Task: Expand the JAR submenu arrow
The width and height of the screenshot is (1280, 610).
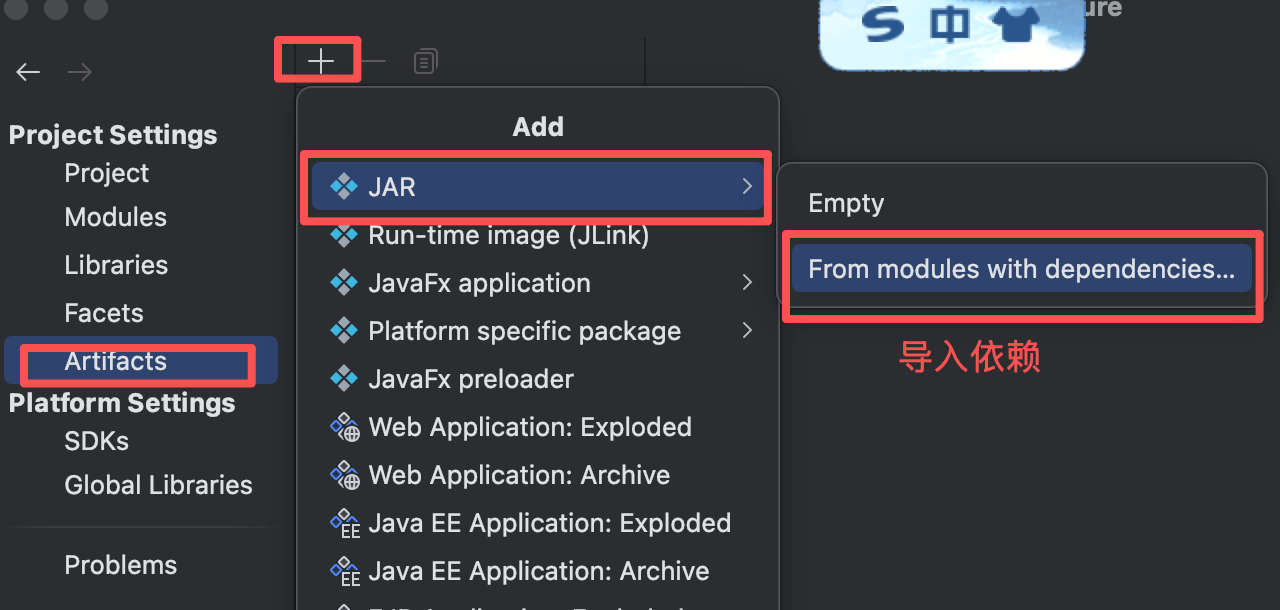Action: pos(746,187)
